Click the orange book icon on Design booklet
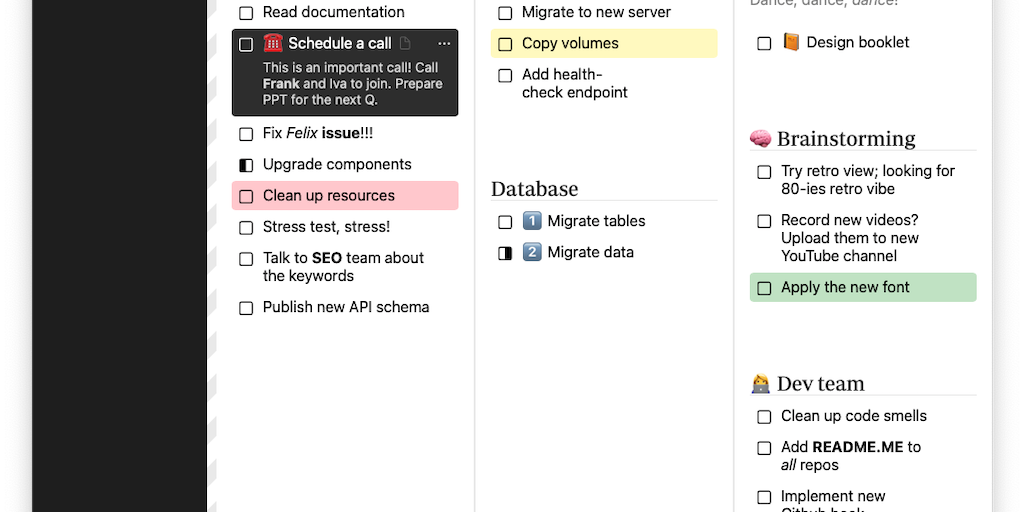The image size is (1024, 512). coord(791,43)
